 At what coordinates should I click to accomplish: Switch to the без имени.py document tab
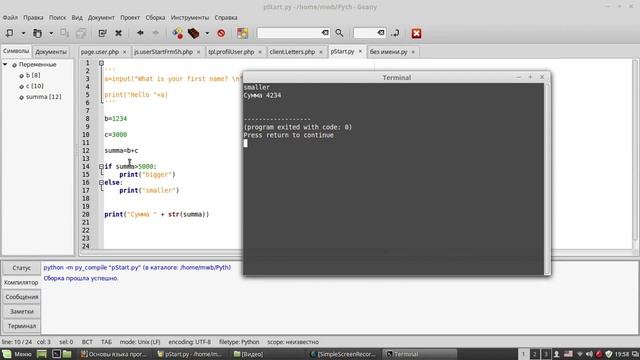[x=389, y=52]
